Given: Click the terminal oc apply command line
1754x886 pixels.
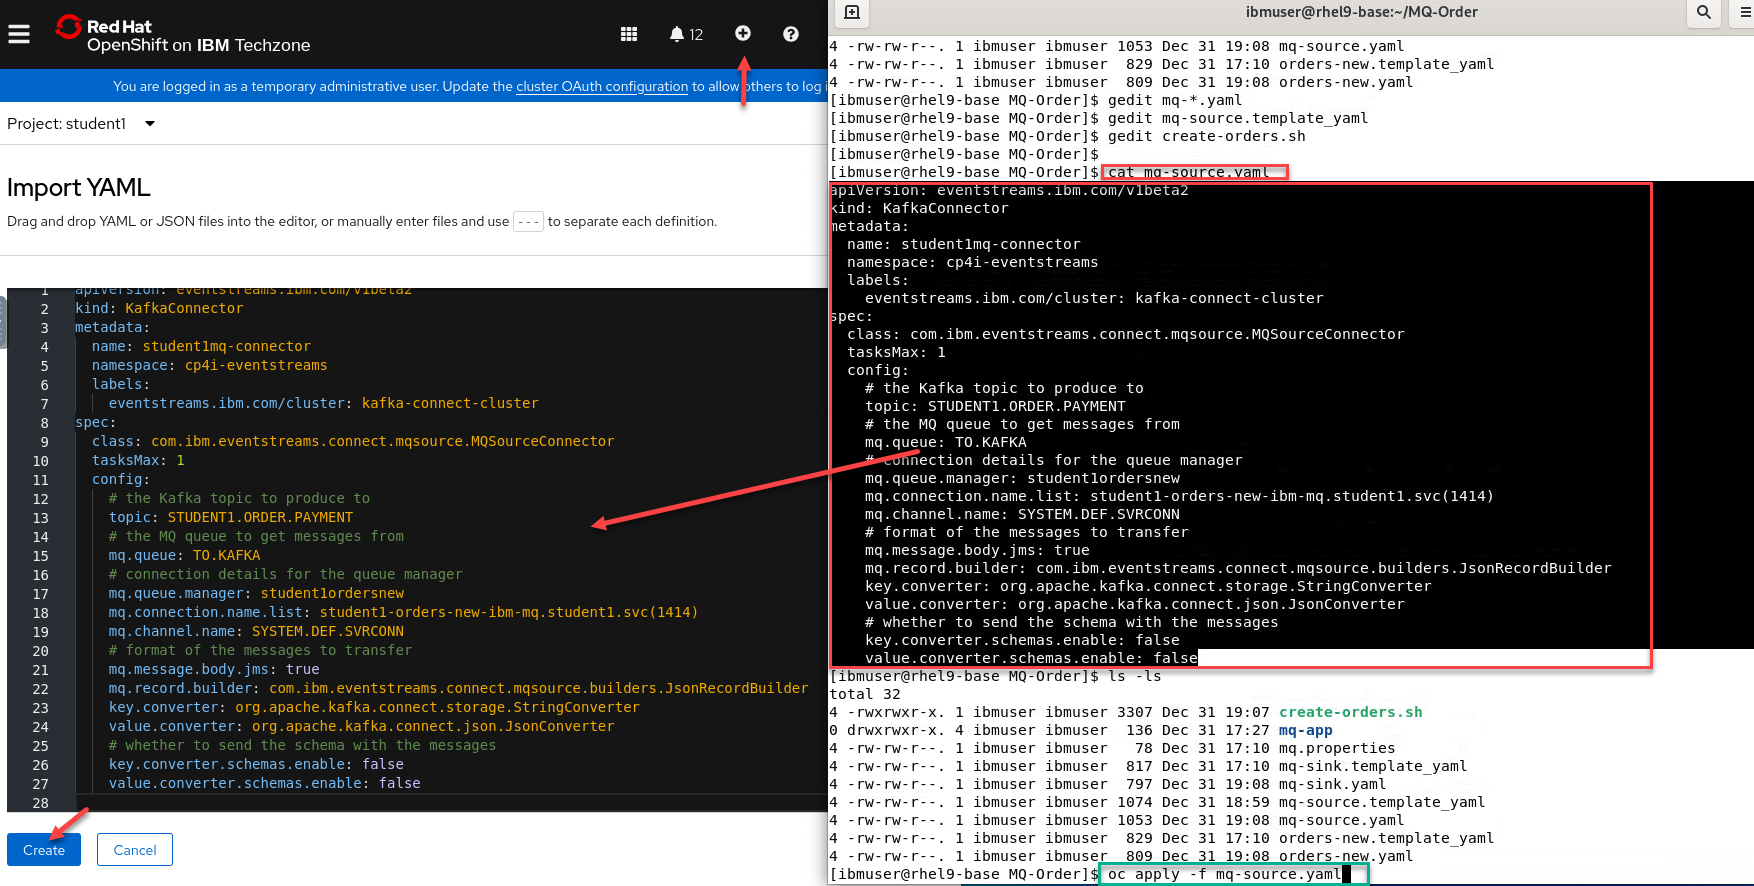Looking at the screenshot, I should click(1223, 874).
